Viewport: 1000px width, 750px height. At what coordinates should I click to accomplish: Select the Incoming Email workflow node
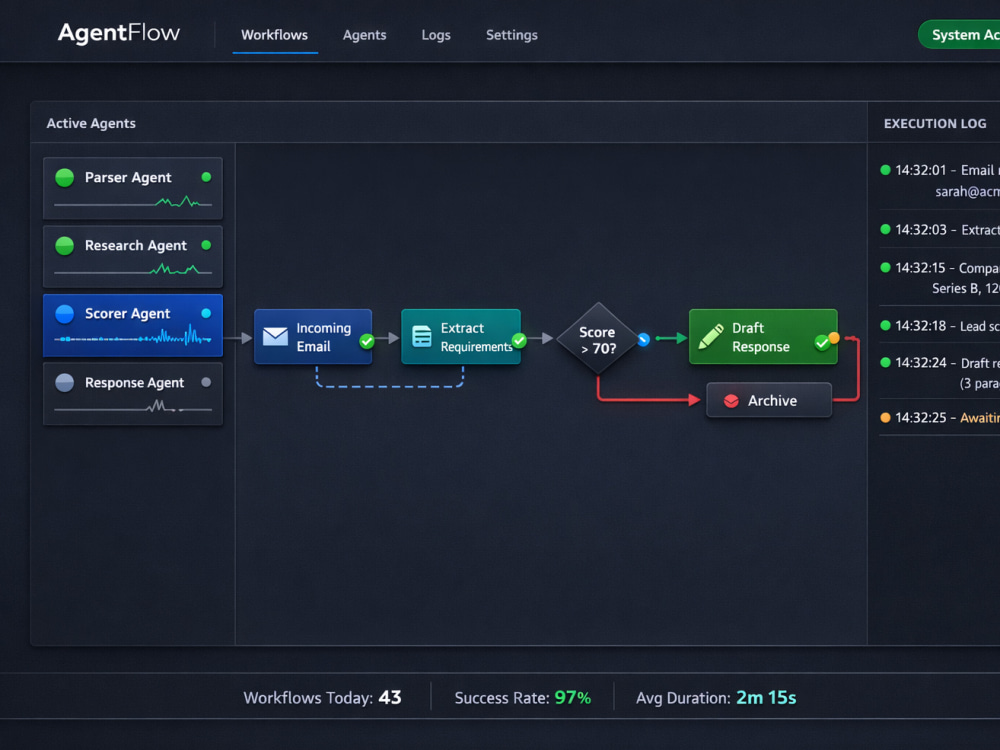coord(312,337)
